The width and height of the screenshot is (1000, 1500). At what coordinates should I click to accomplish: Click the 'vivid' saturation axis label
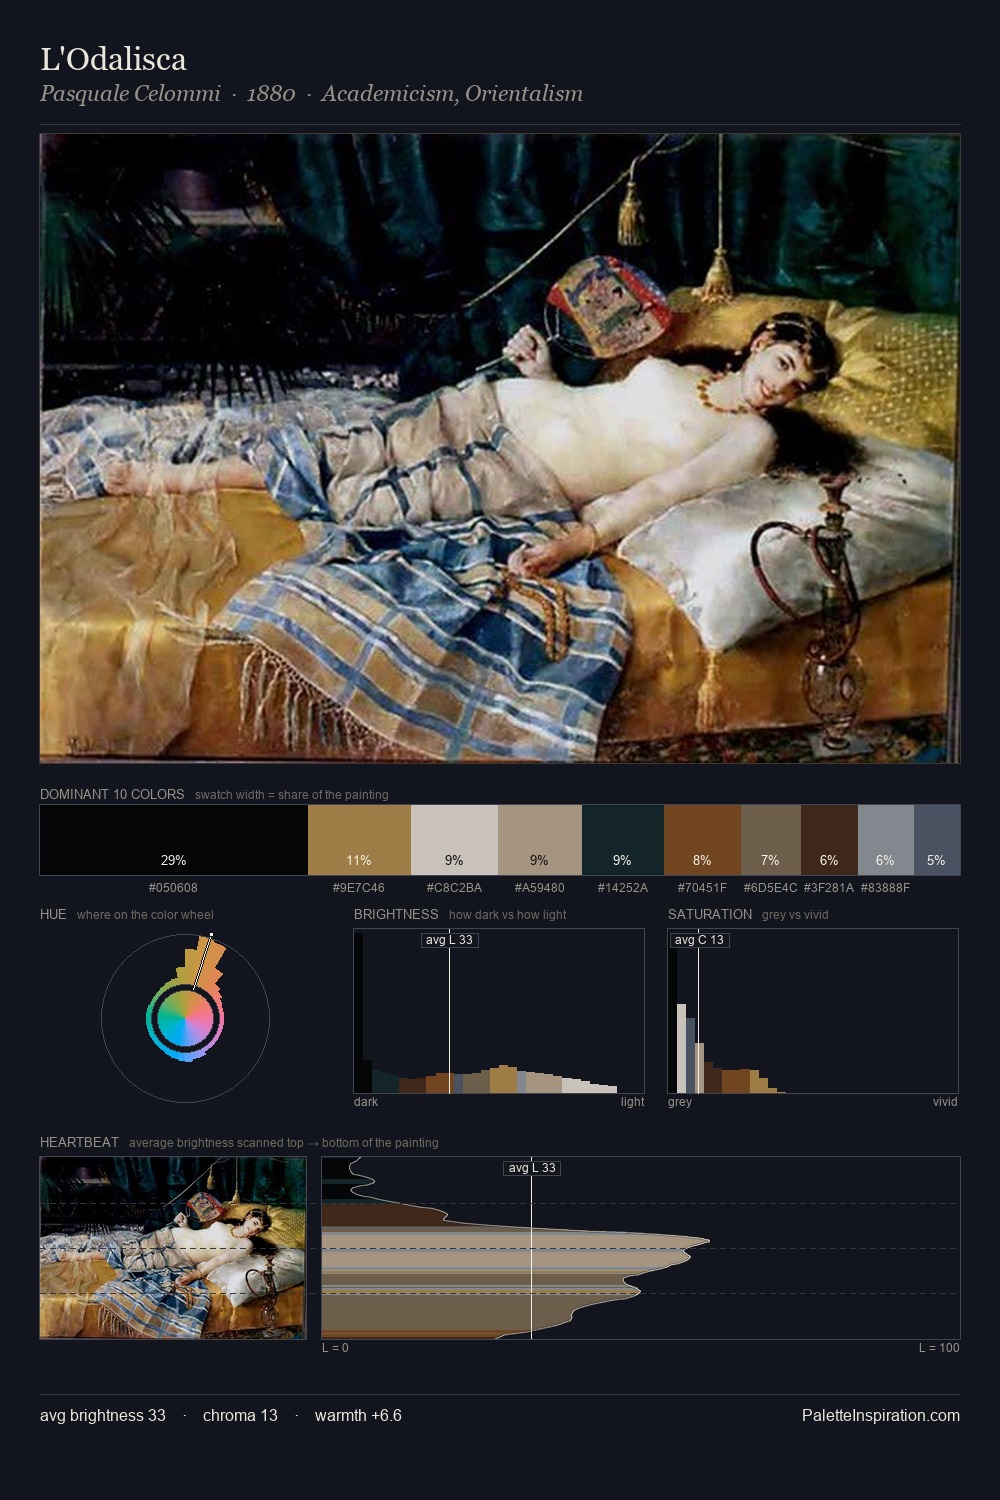[x=945, y=1102]
